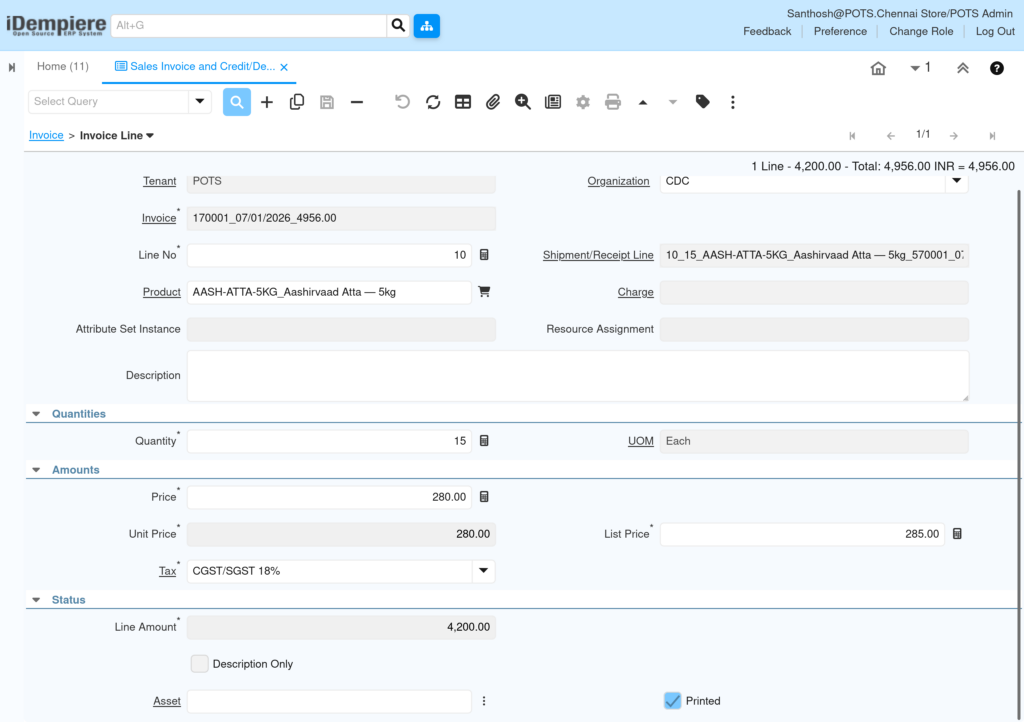
Task: Open Asset field options kebab
Action: click(484, 701)
